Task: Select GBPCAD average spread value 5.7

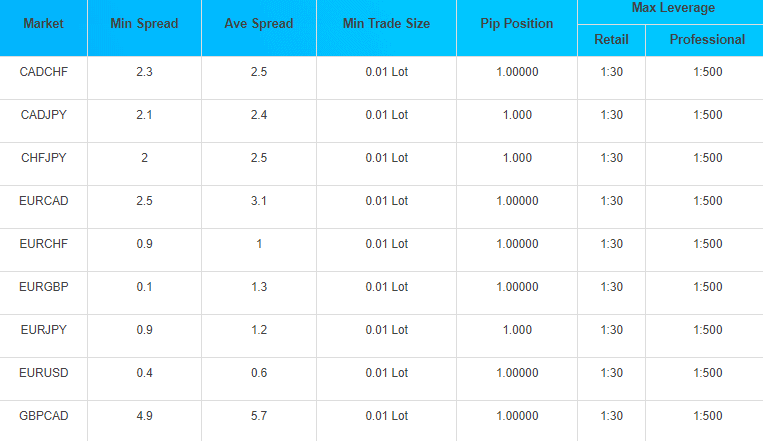Action: pos(258,416)
